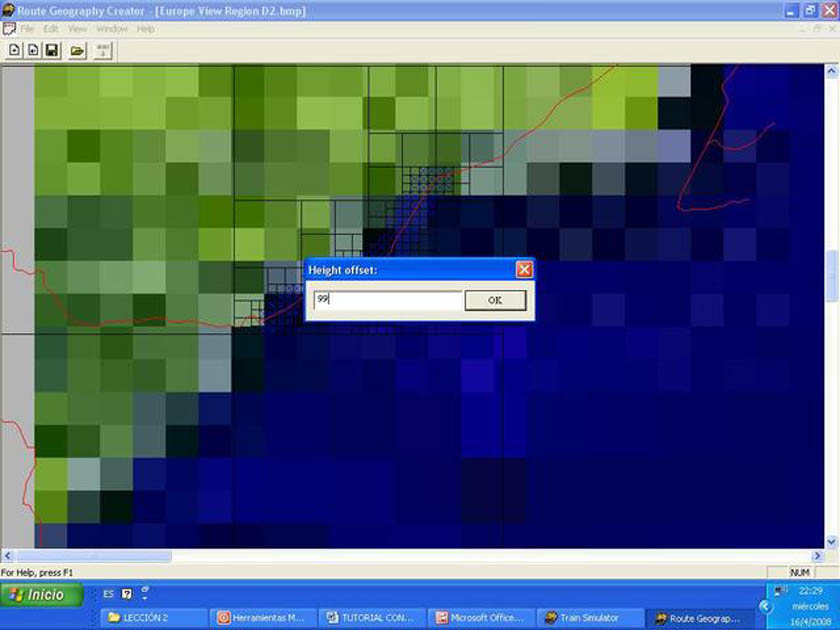This screenshot has width=840, height=630.
Task: Click the vertical scrollbar thumb on right edge
Action: pyautogui.click(x=833, y=275)
